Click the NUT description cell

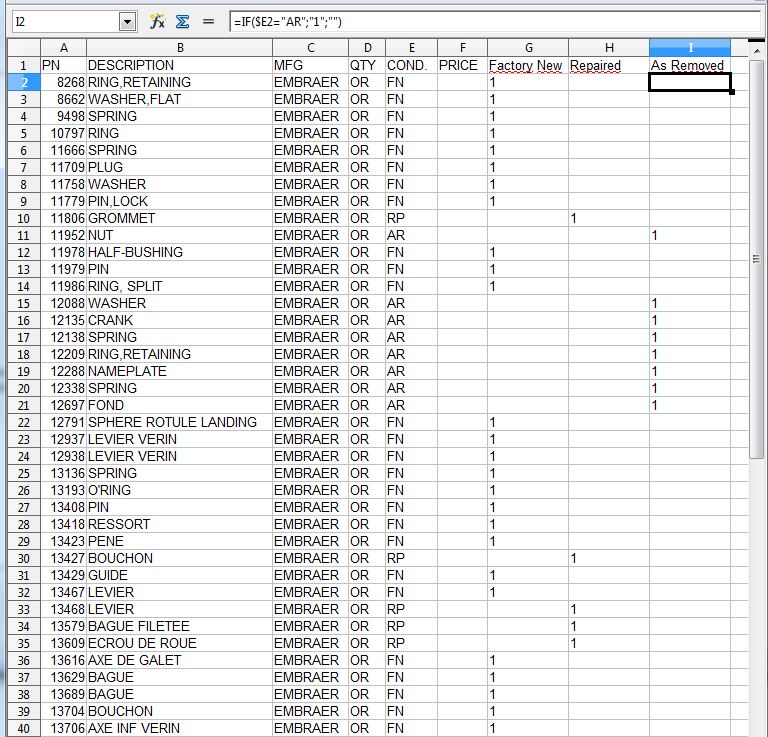(179, 236)
